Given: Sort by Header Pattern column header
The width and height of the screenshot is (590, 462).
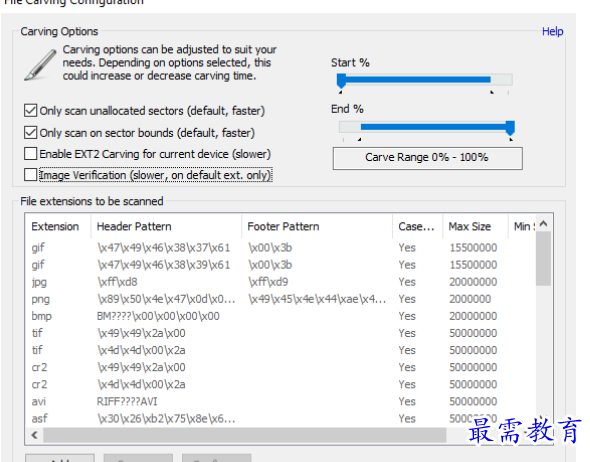Looking at the screenshot, I should point(166,226).
